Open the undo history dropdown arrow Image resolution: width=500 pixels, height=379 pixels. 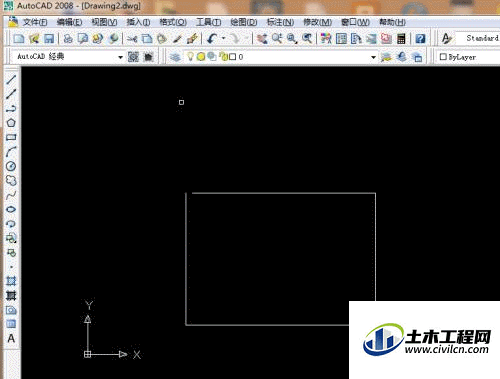pyautogui.click(x=224, y=38)
